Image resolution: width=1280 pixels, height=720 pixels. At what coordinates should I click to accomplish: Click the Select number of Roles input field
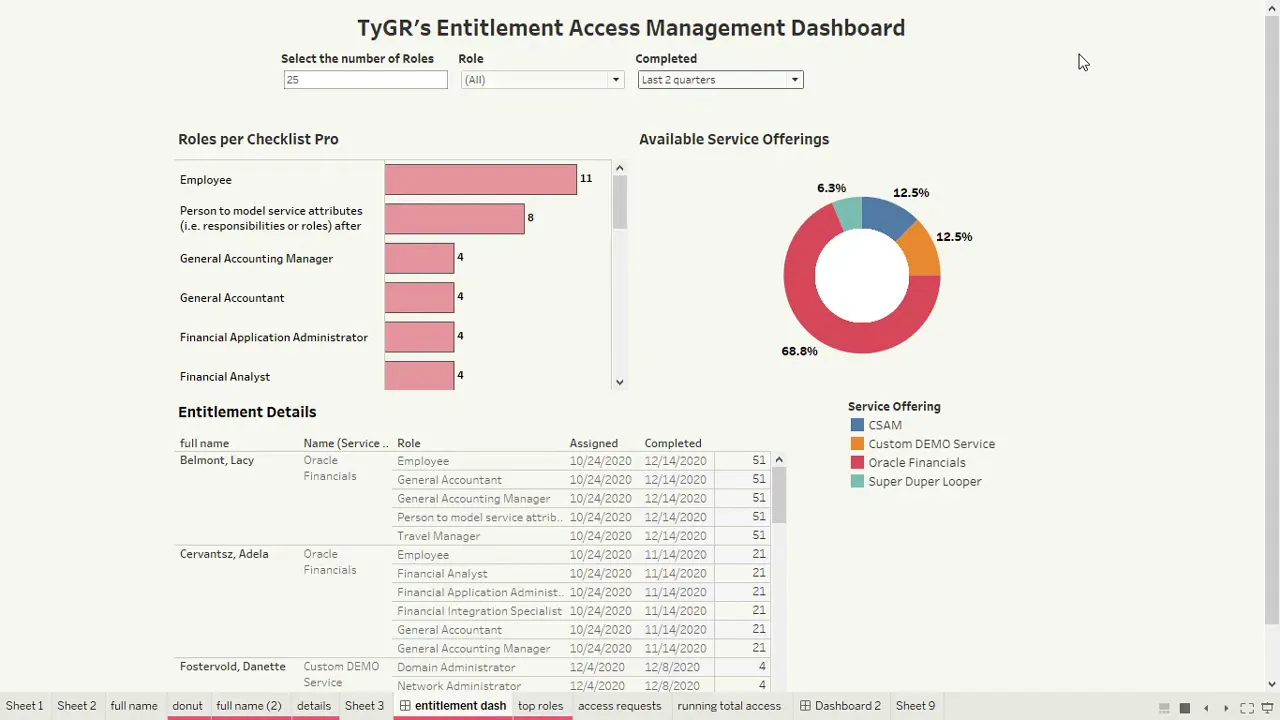click(365, 79)
